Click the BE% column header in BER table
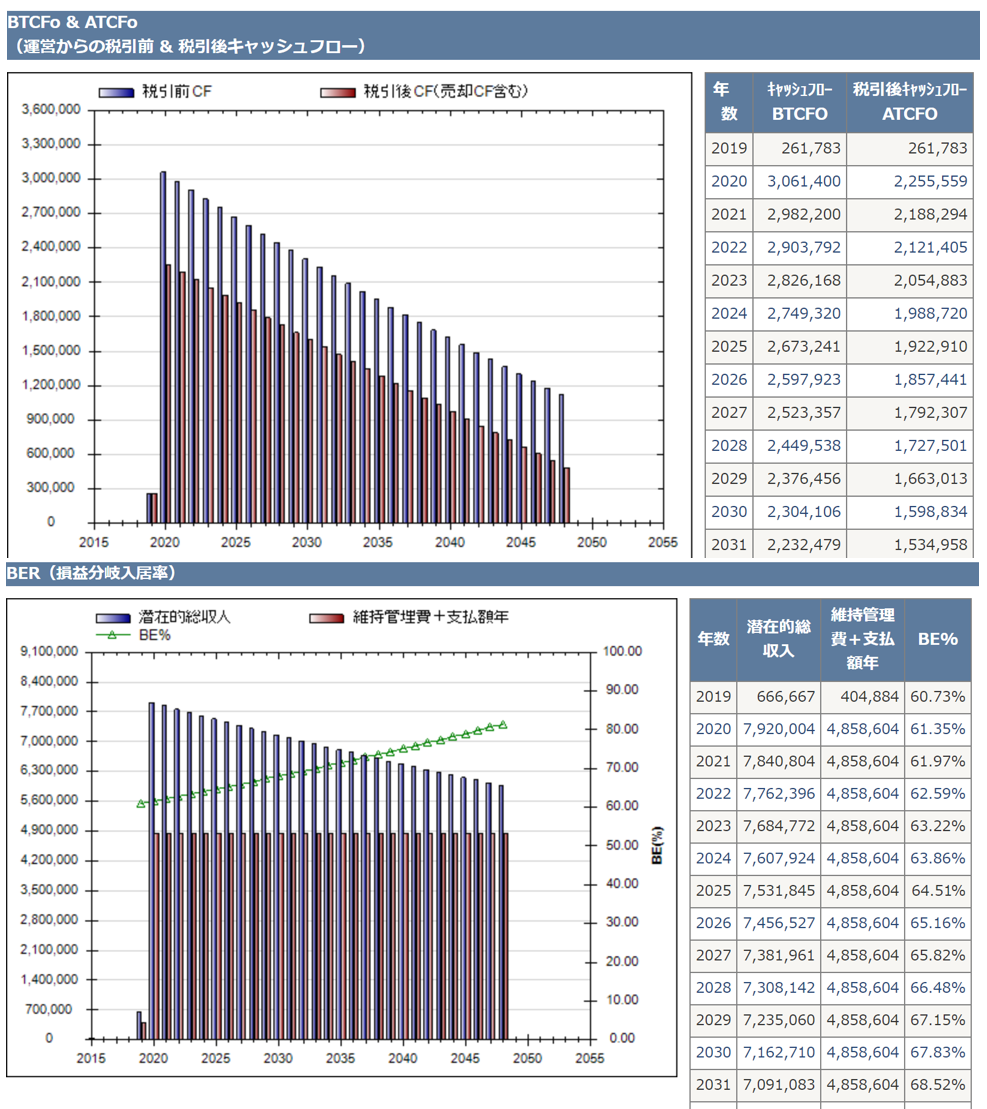The image size is (987, 1109). [937, 640]
